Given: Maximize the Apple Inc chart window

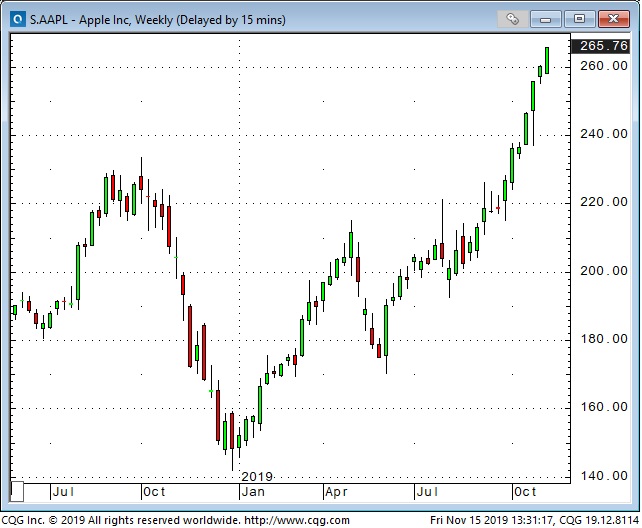Looking at the screenshot, I should coord(579,19).
